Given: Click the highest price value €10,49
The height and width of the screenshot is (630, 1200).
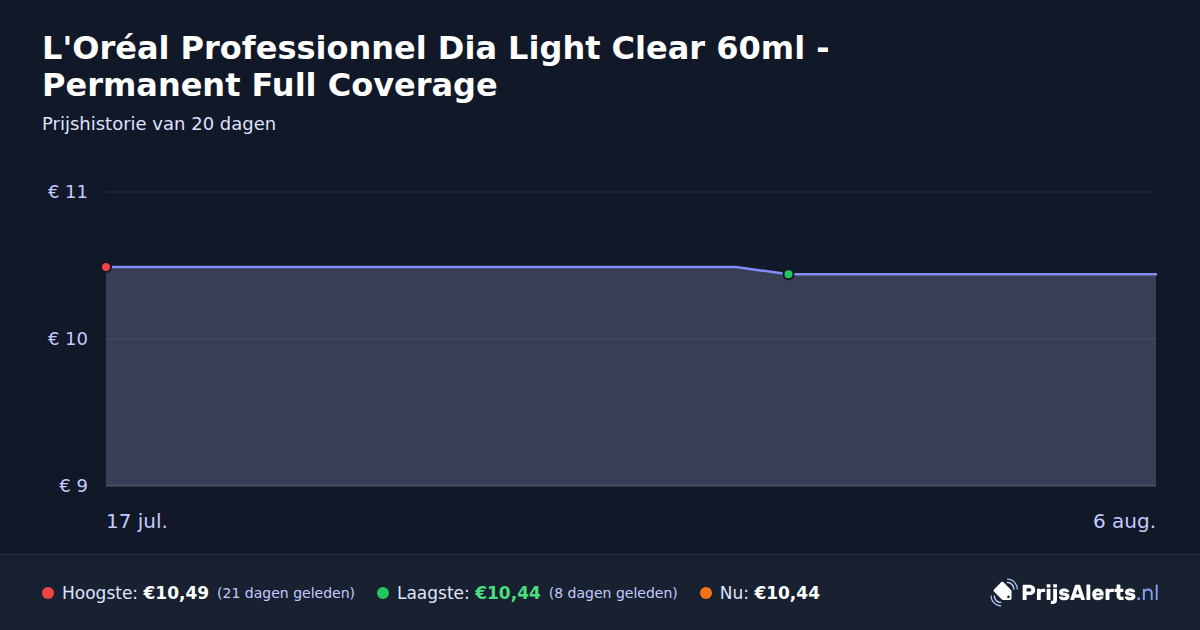Looking at the screenshot, I should pyautogui.click(x=176, y=593).
